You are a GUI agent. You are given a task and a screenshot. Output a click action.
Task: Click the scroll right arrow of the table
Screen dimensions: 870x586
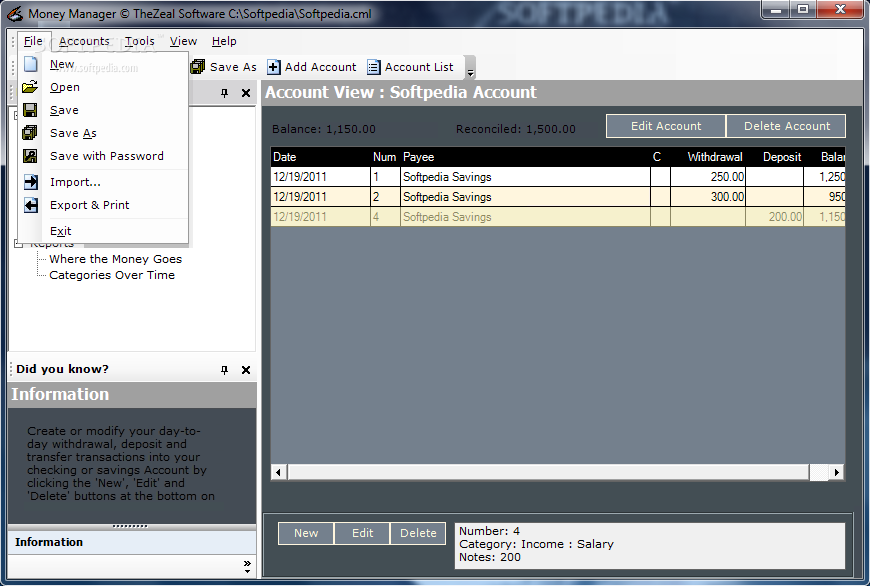coord(837,472)
